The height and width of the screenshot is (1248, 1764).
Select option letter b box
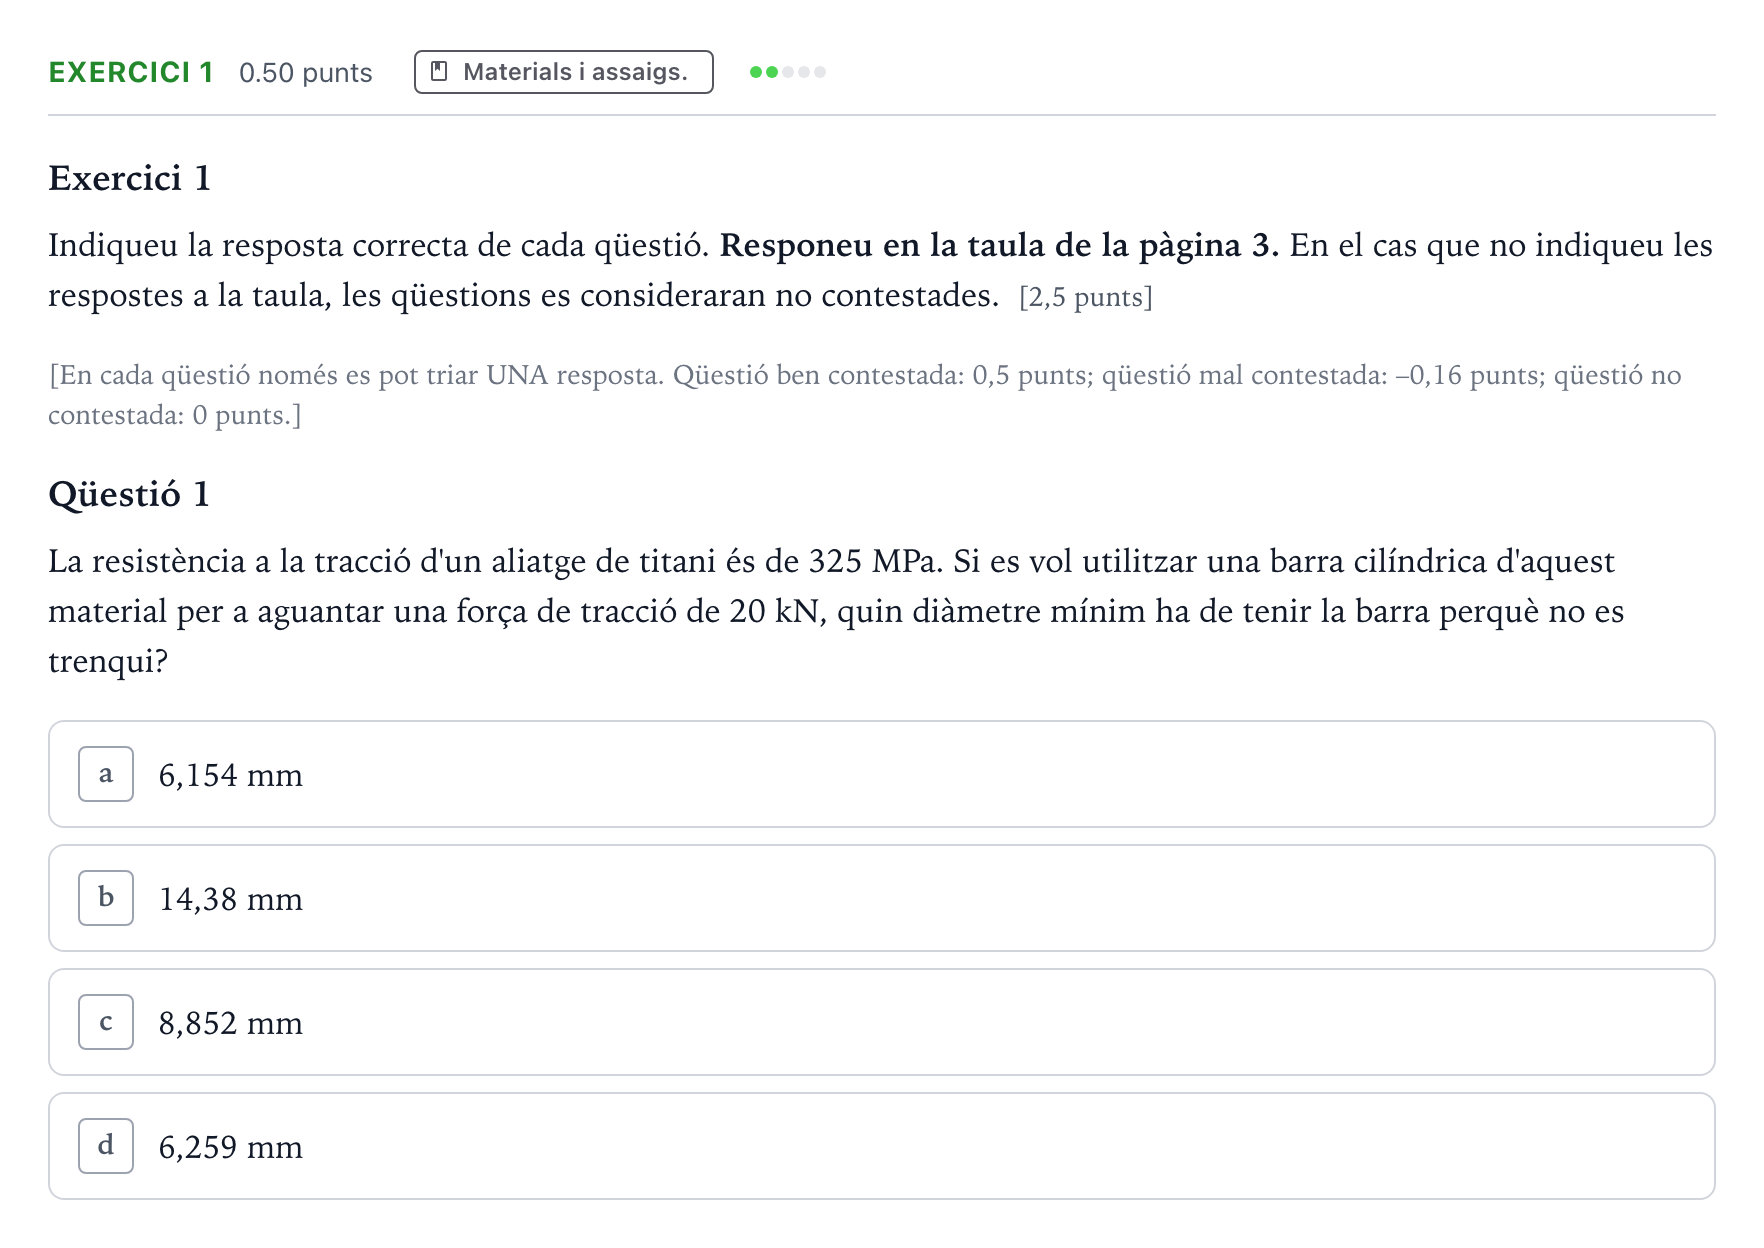coord(106,898)
